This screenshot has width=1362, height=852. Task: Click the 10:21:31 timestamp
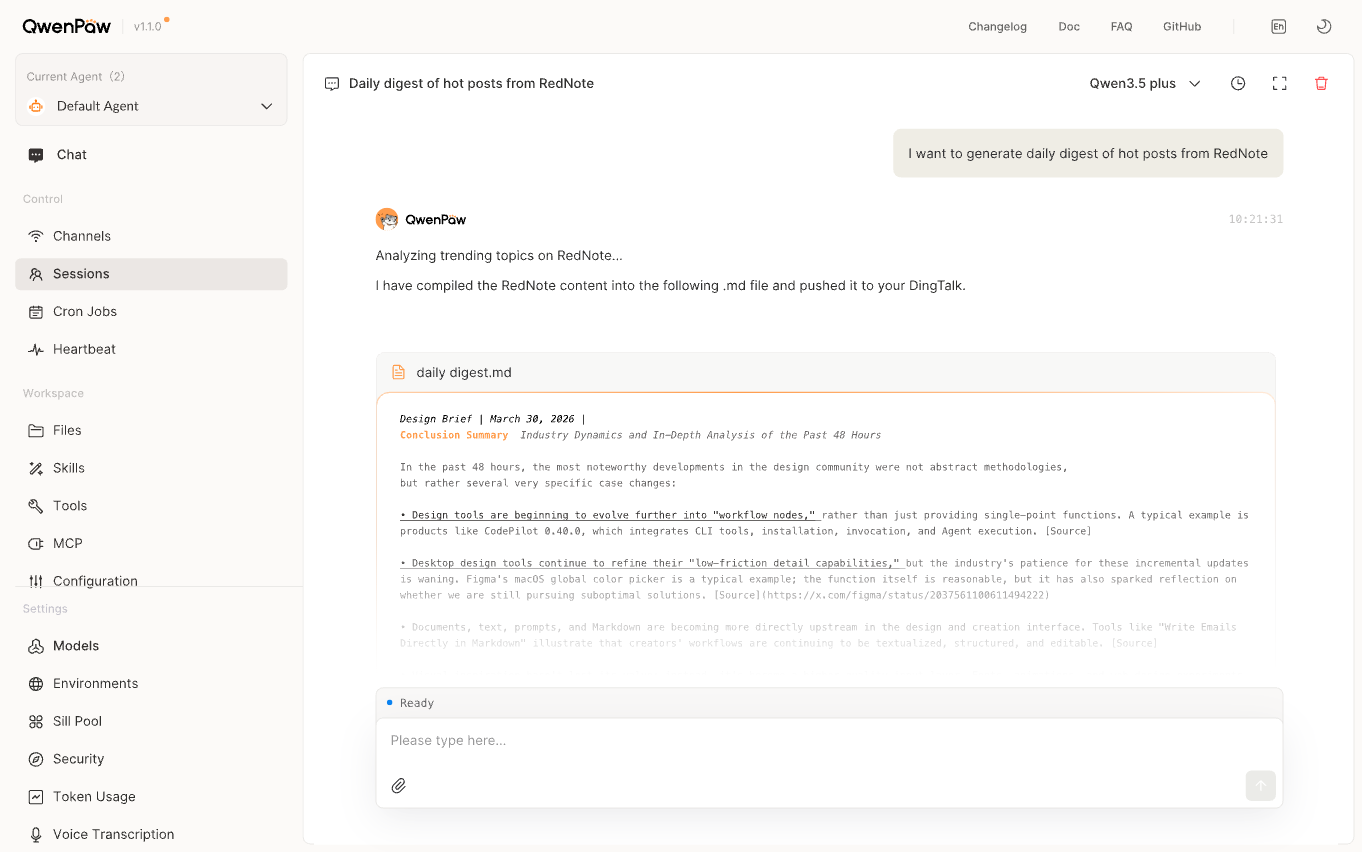pyautogui.click(x=1255, y=220)
